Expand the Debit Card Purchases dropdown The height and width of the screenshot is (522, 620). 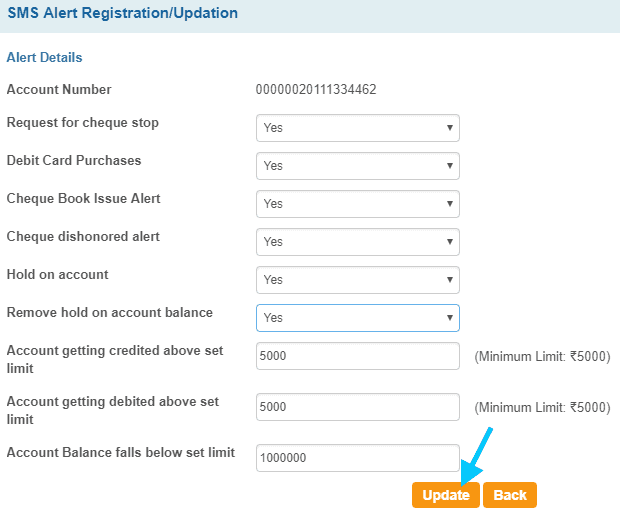357,166
